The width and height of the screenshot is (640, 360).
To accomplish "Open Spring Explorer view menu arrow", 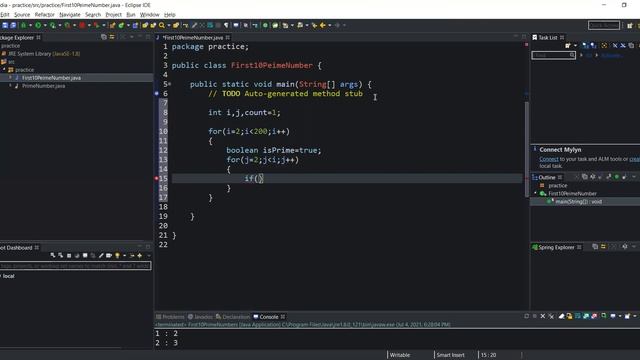I will [634, 247].
